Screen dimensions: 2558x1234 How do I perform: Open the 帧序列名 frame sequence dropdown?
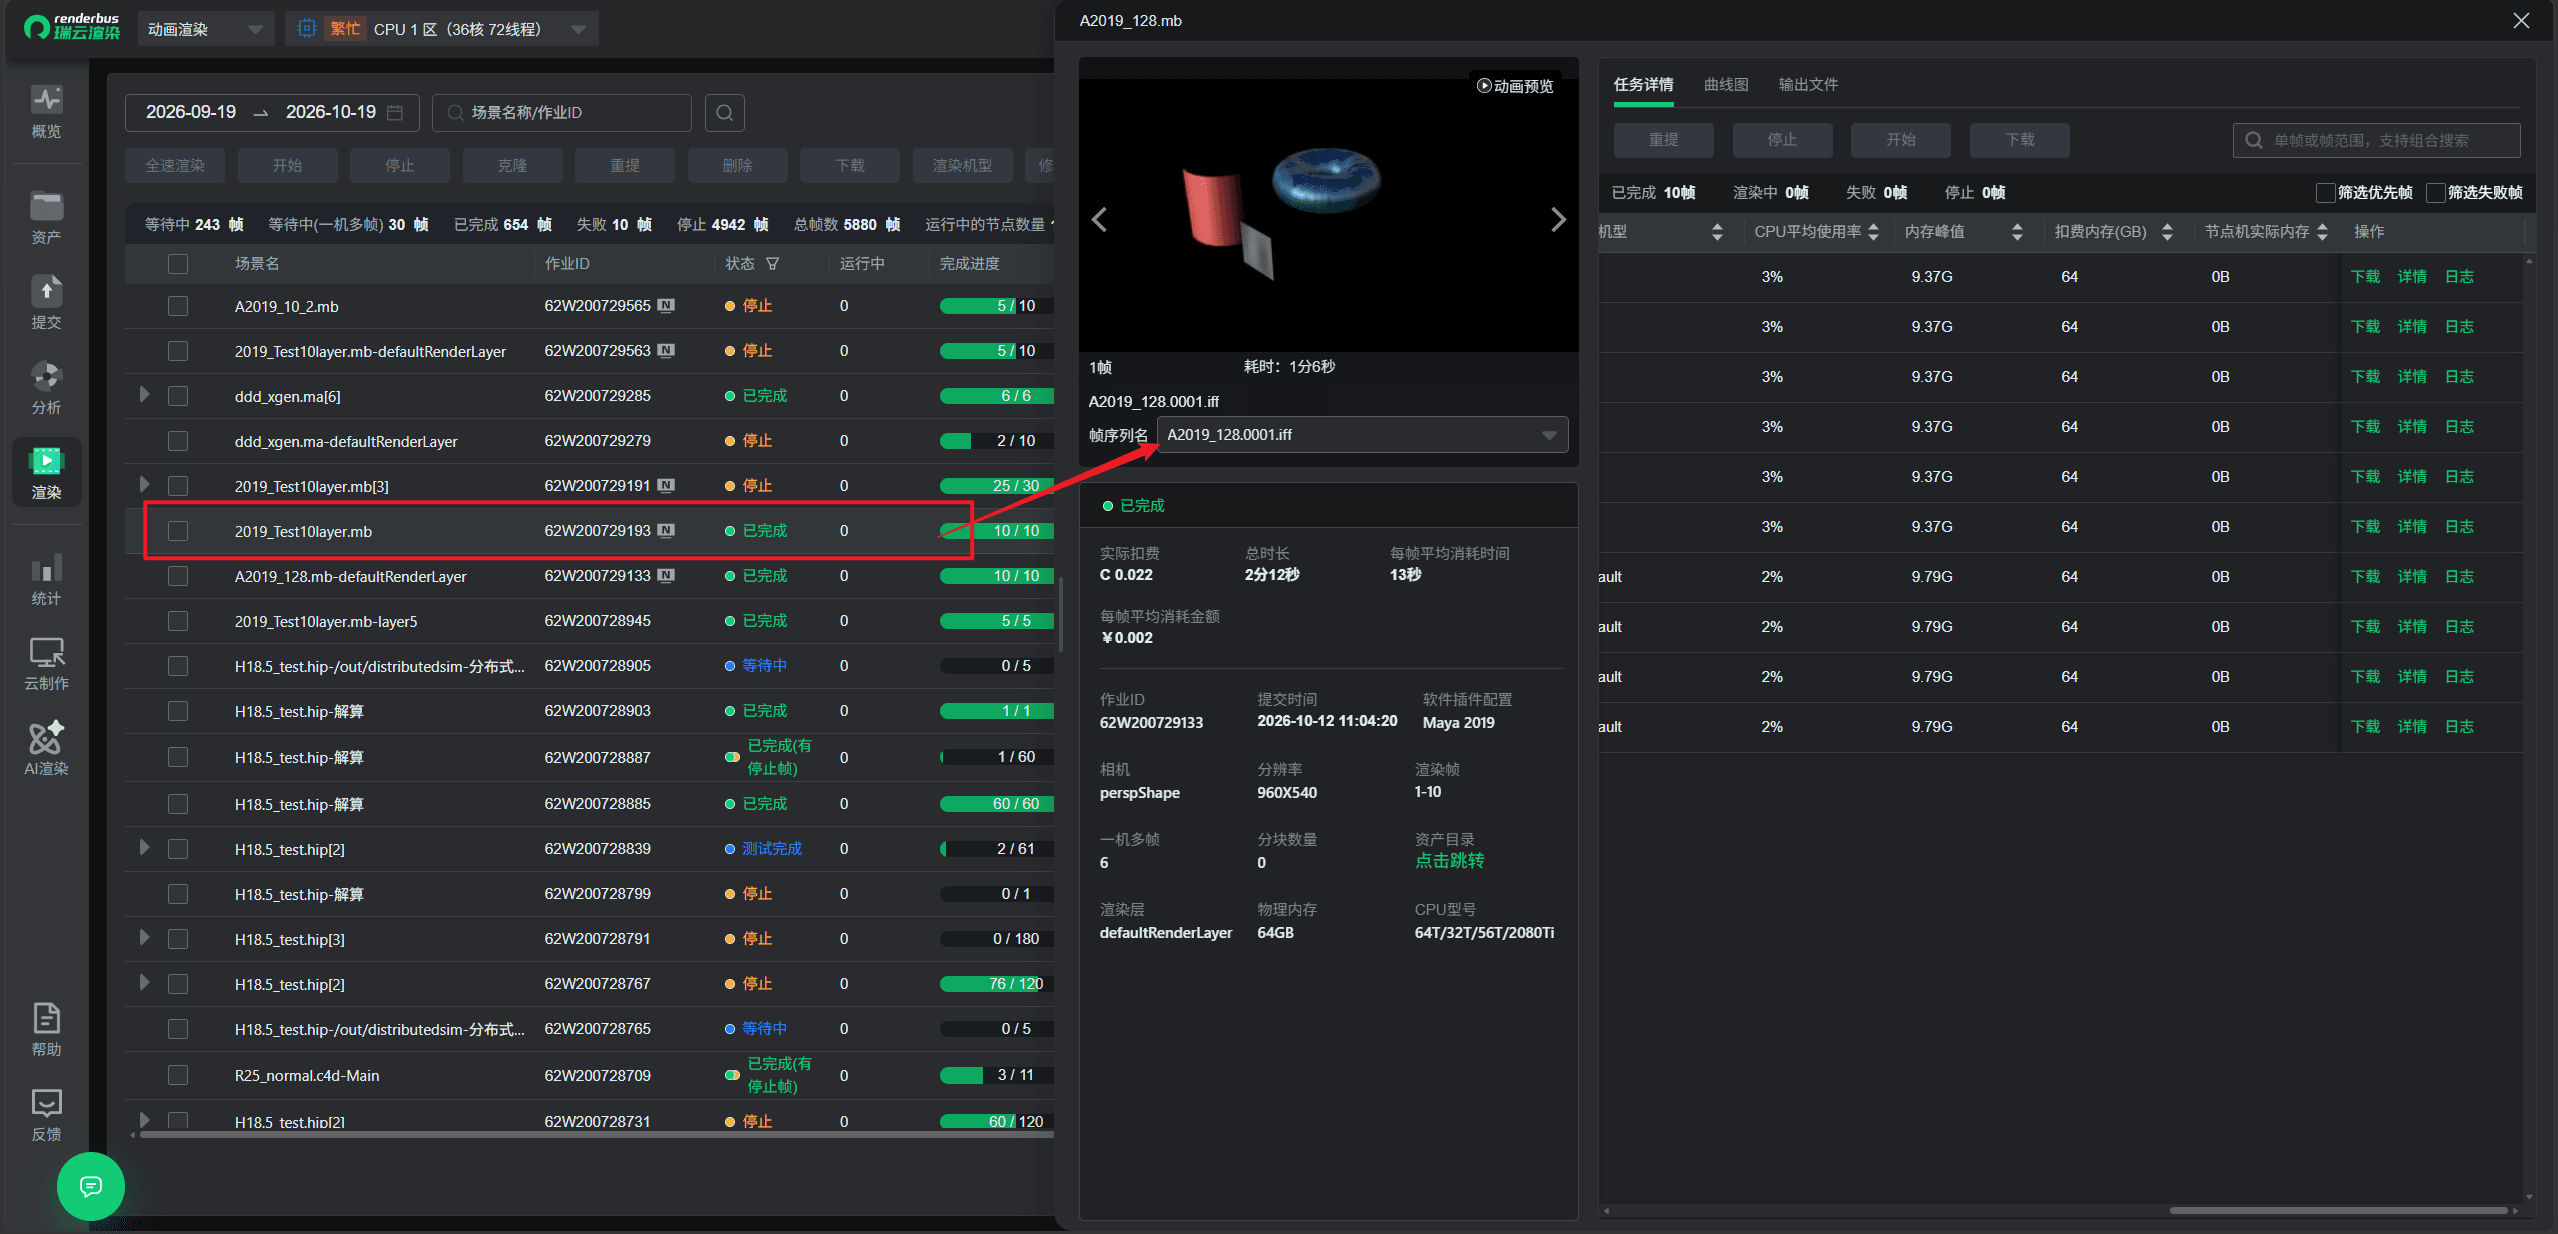click(x=1362, y=435)
